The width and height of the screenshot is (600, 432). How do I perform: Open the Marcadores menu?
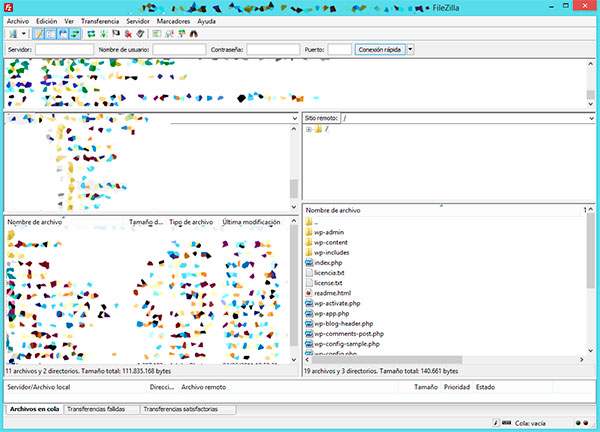[173, 21]
